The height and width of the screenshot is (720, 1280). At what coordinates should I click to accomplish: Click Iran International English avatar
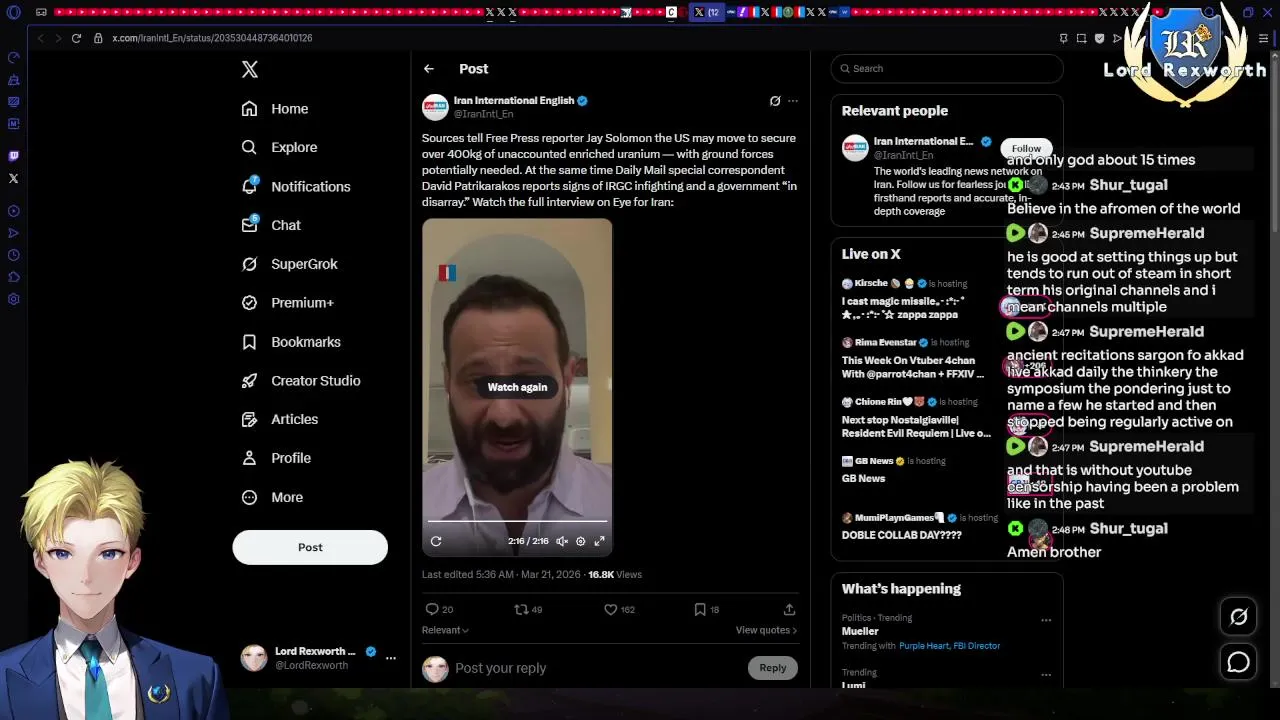point(435,107)
